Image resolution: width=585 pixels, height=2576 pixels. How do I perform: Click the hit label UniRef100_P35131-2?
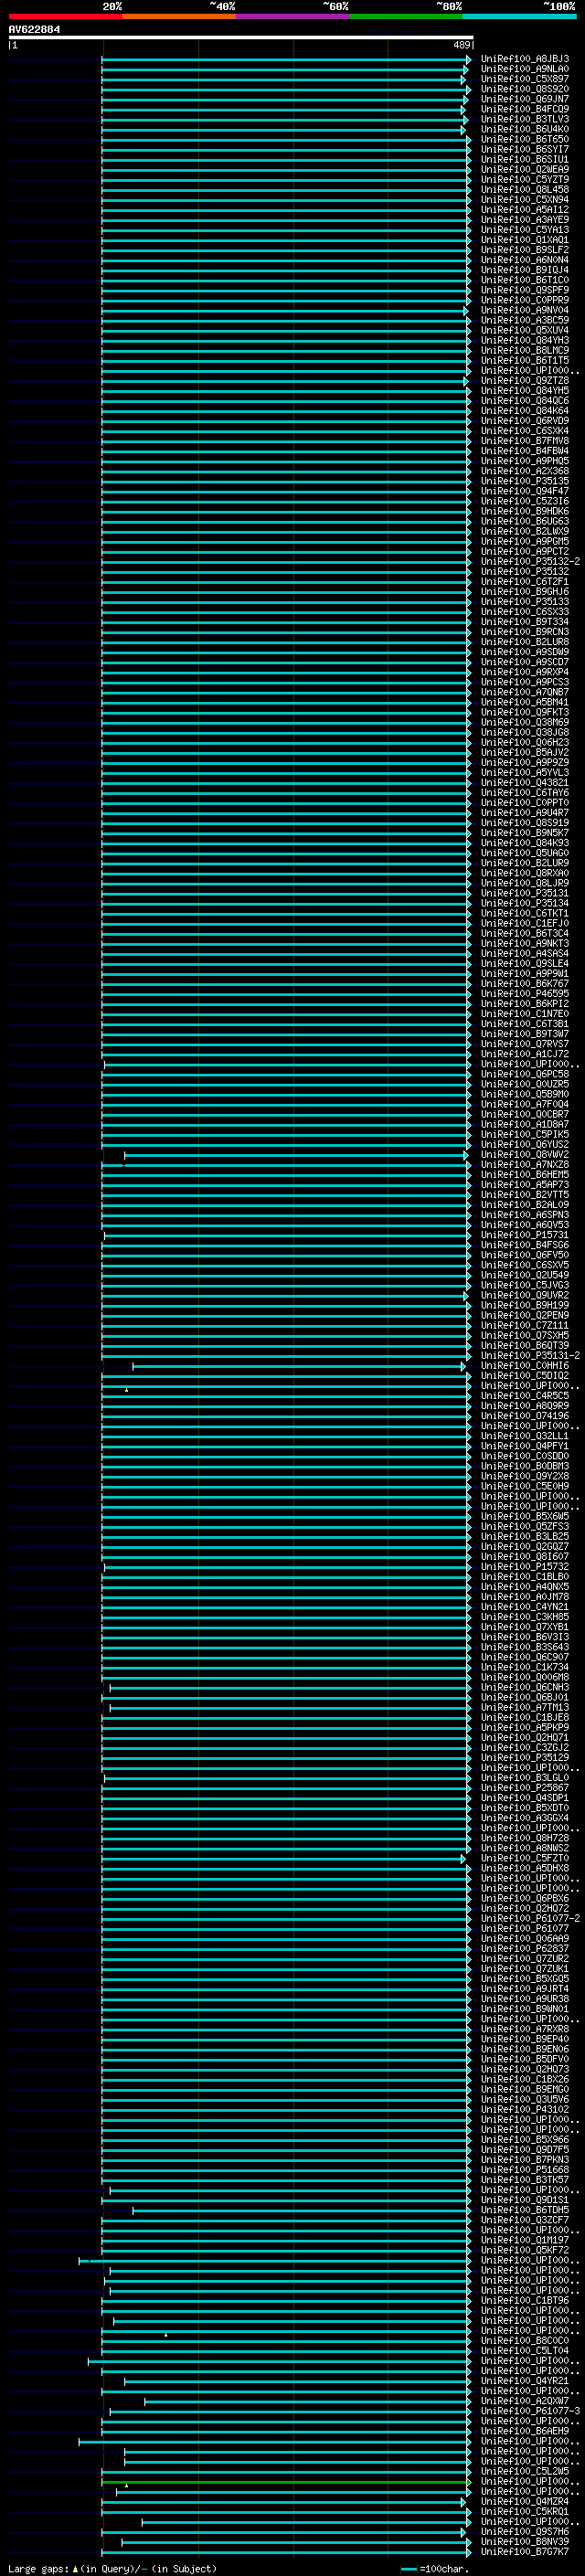click(x=530, y=1355)
